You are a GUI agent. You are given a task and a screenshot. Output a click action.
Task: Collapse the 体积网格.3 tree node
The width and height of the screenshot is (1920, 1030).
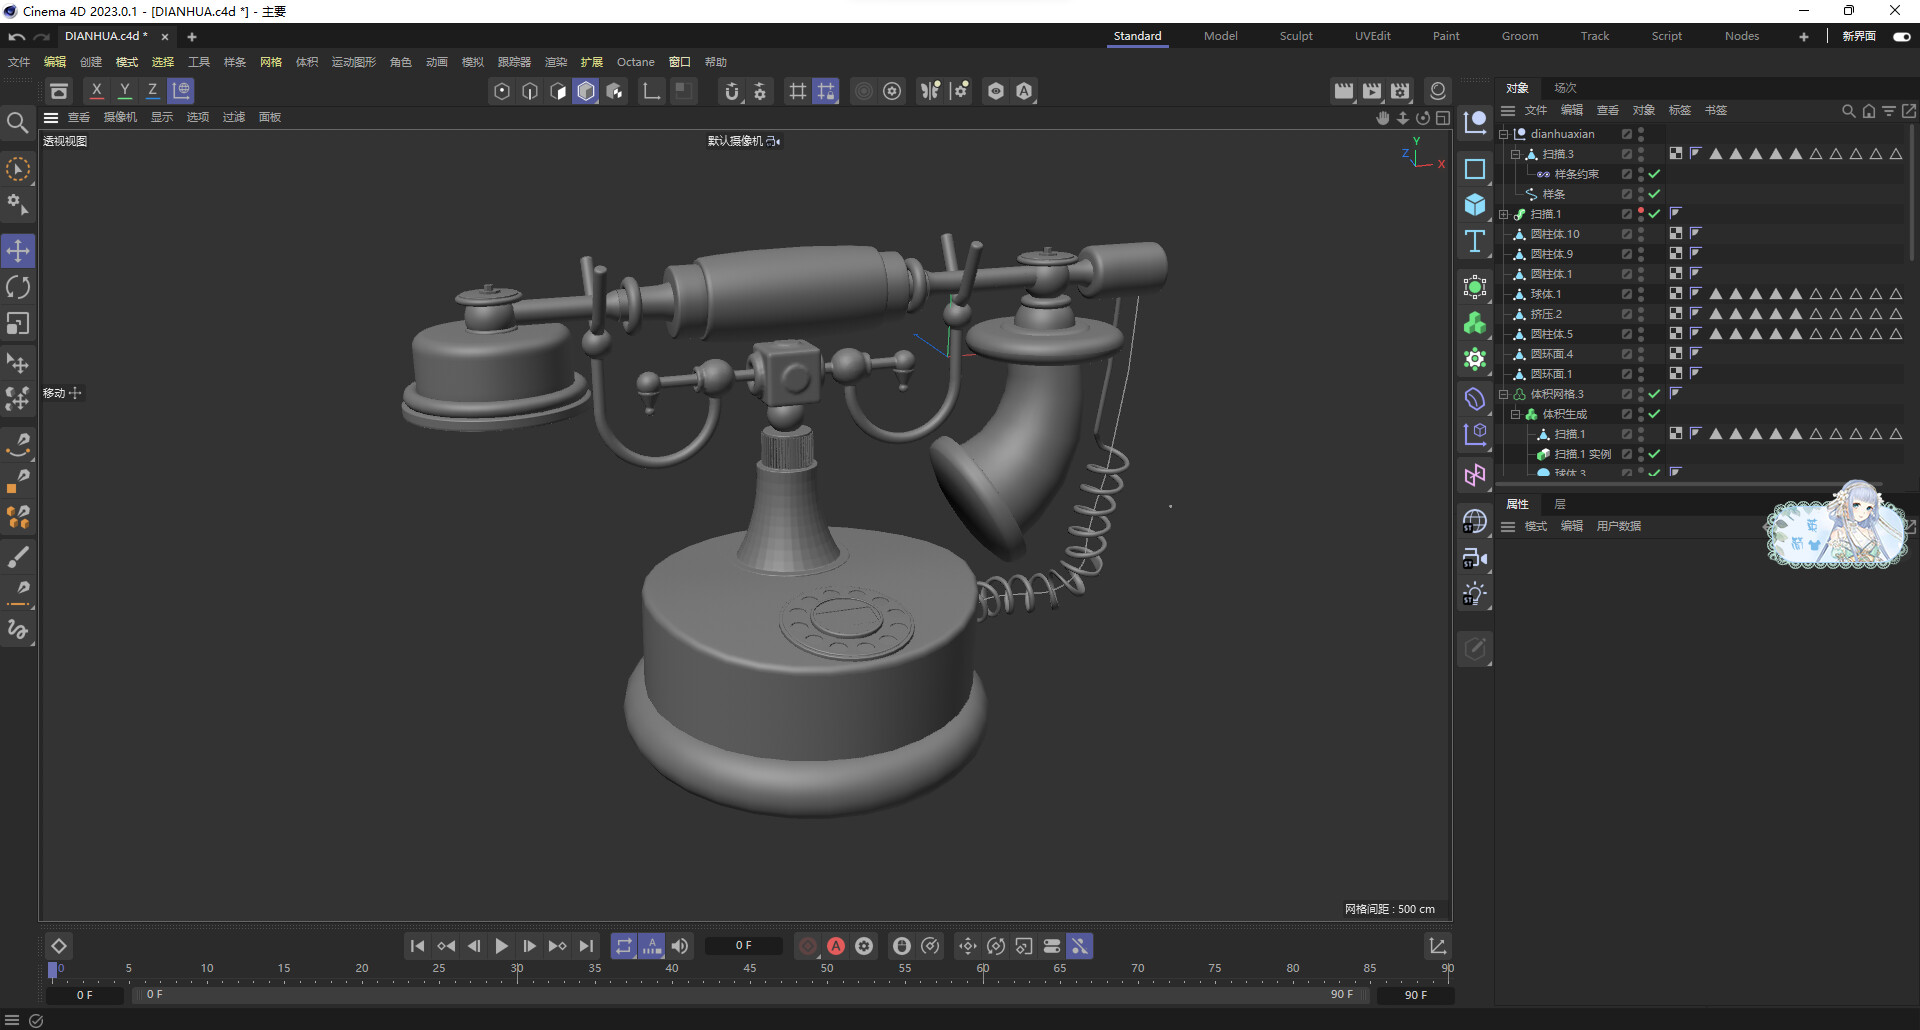pyautogui.click(x=1503, y=394)
